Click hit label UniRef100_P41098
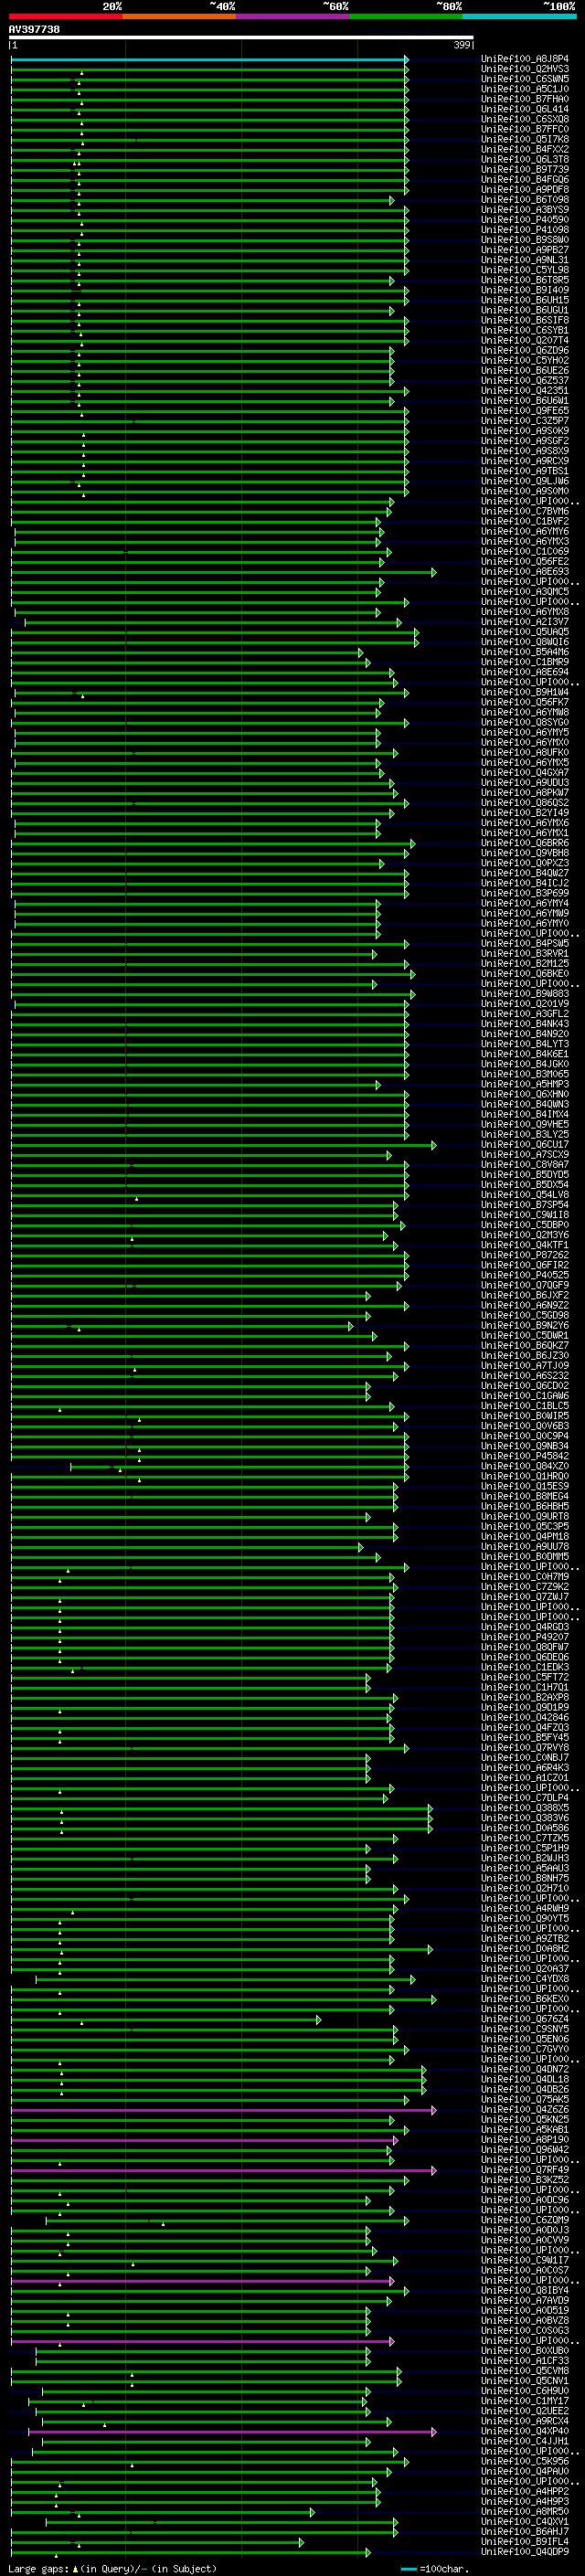Viewport: 585px width, 2576px height. click(525, 231)
